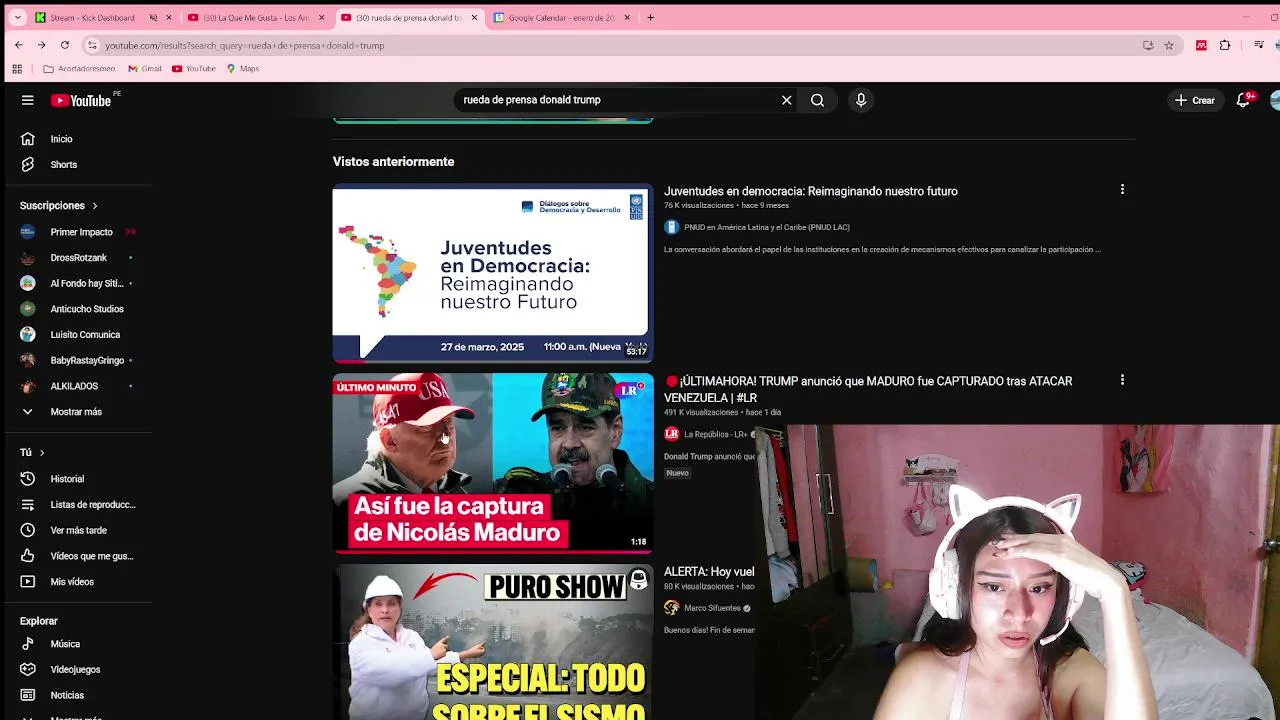Open Videojuegos under Explorar

click(x=76, y=670)
